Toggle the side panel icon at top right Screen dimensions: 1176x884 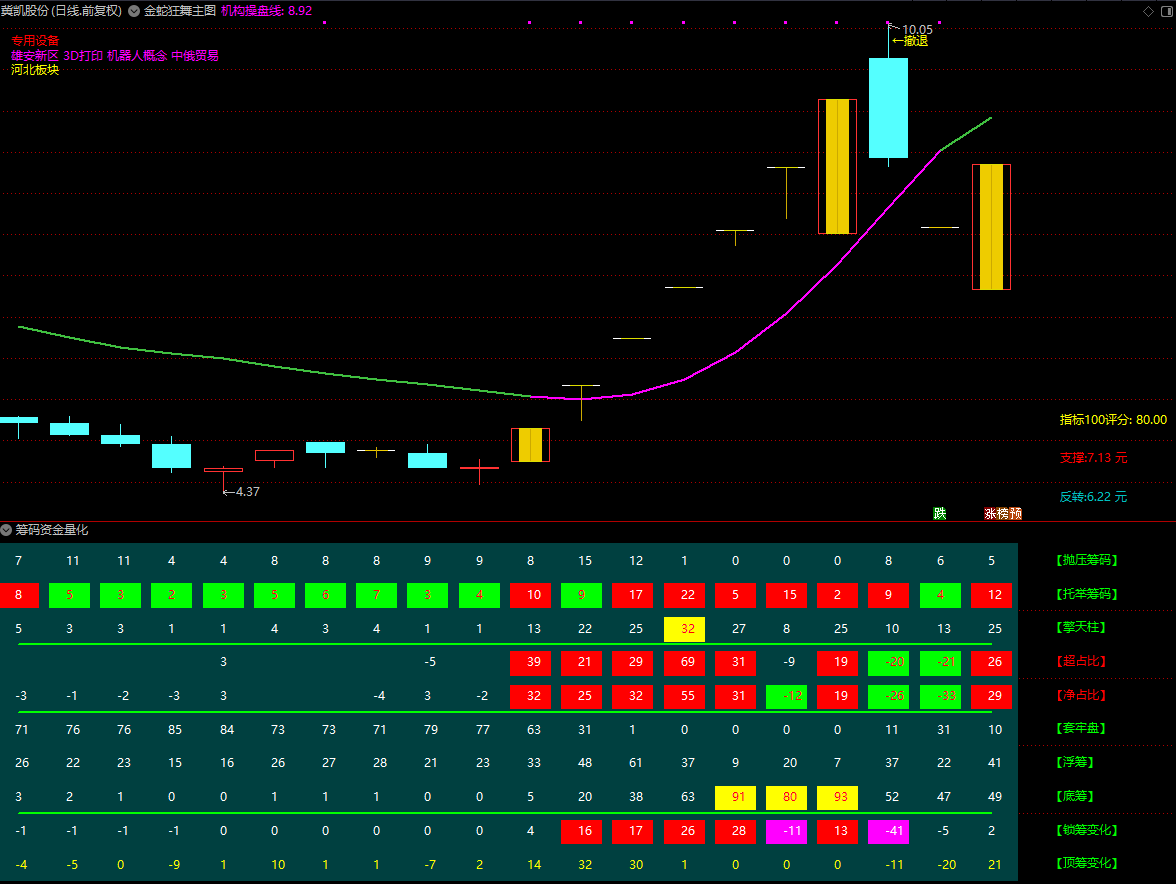click(1166, 11)
